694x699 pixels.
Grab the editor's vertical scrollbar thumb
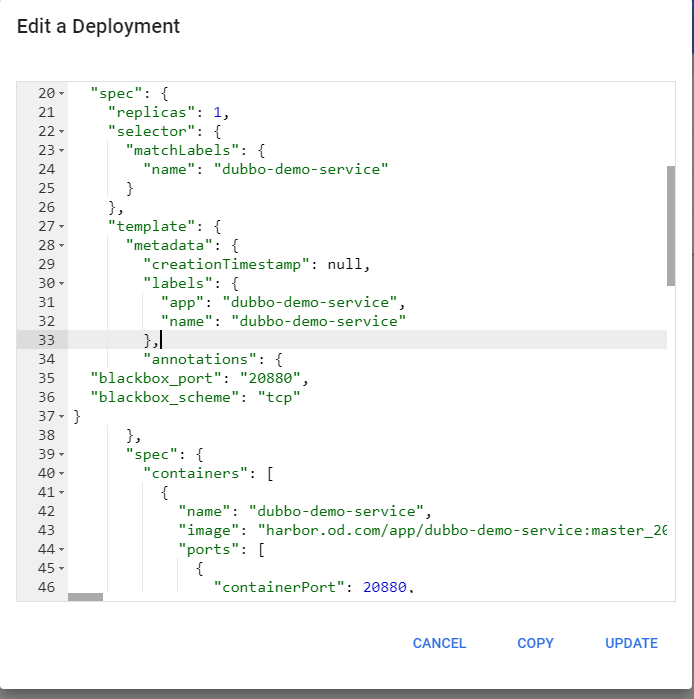coord(671,225)
